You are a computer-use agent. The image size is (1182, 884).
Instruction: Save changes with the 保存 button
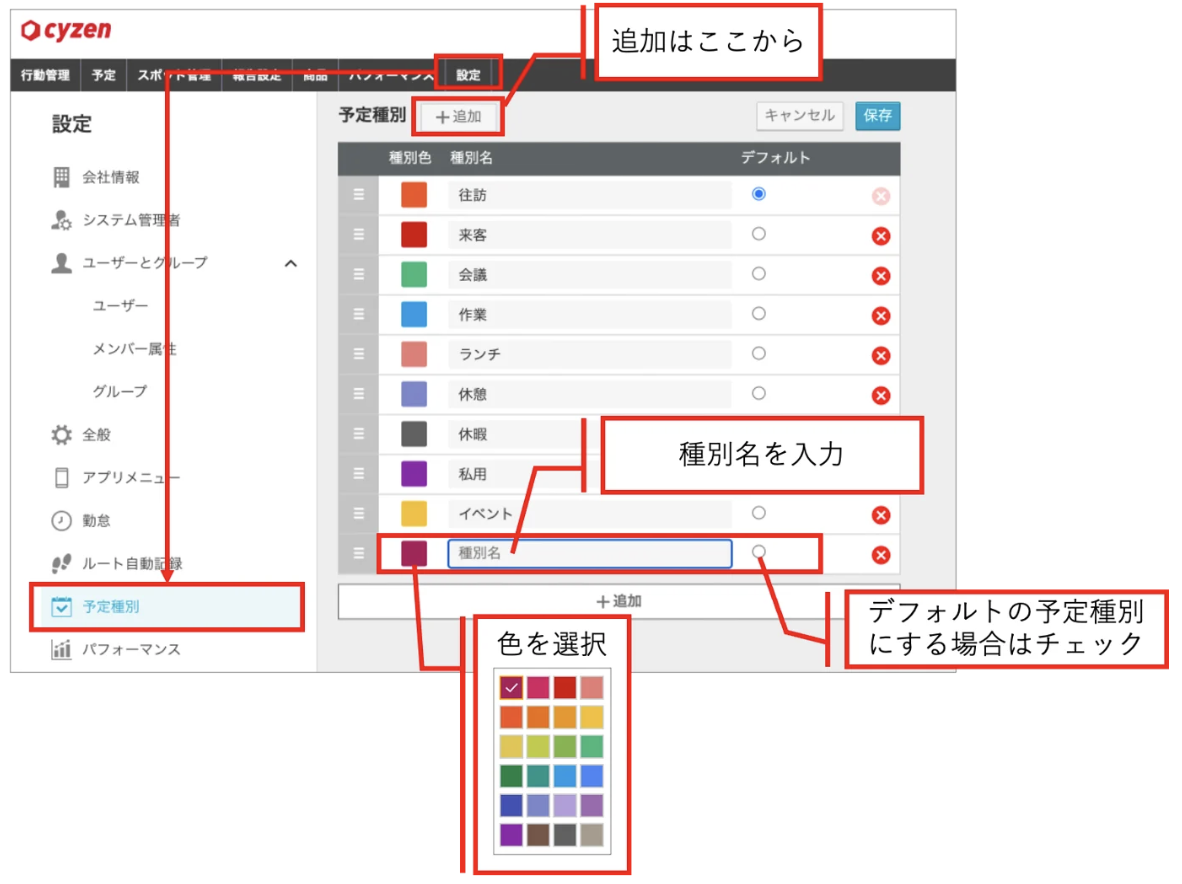(x=877, y=116)
